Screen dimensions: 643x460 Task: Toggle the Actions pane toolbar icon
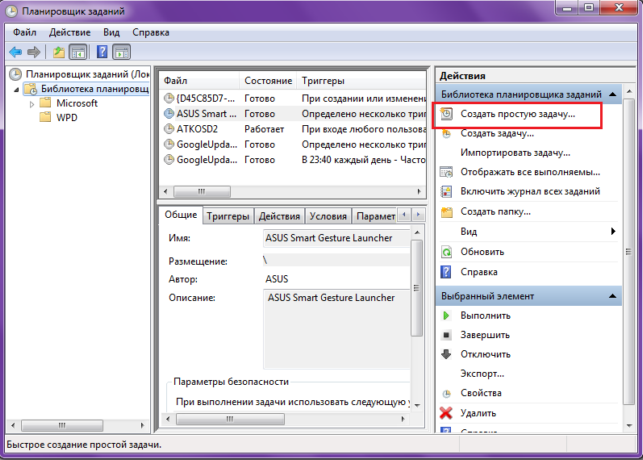tap(121, 52)
